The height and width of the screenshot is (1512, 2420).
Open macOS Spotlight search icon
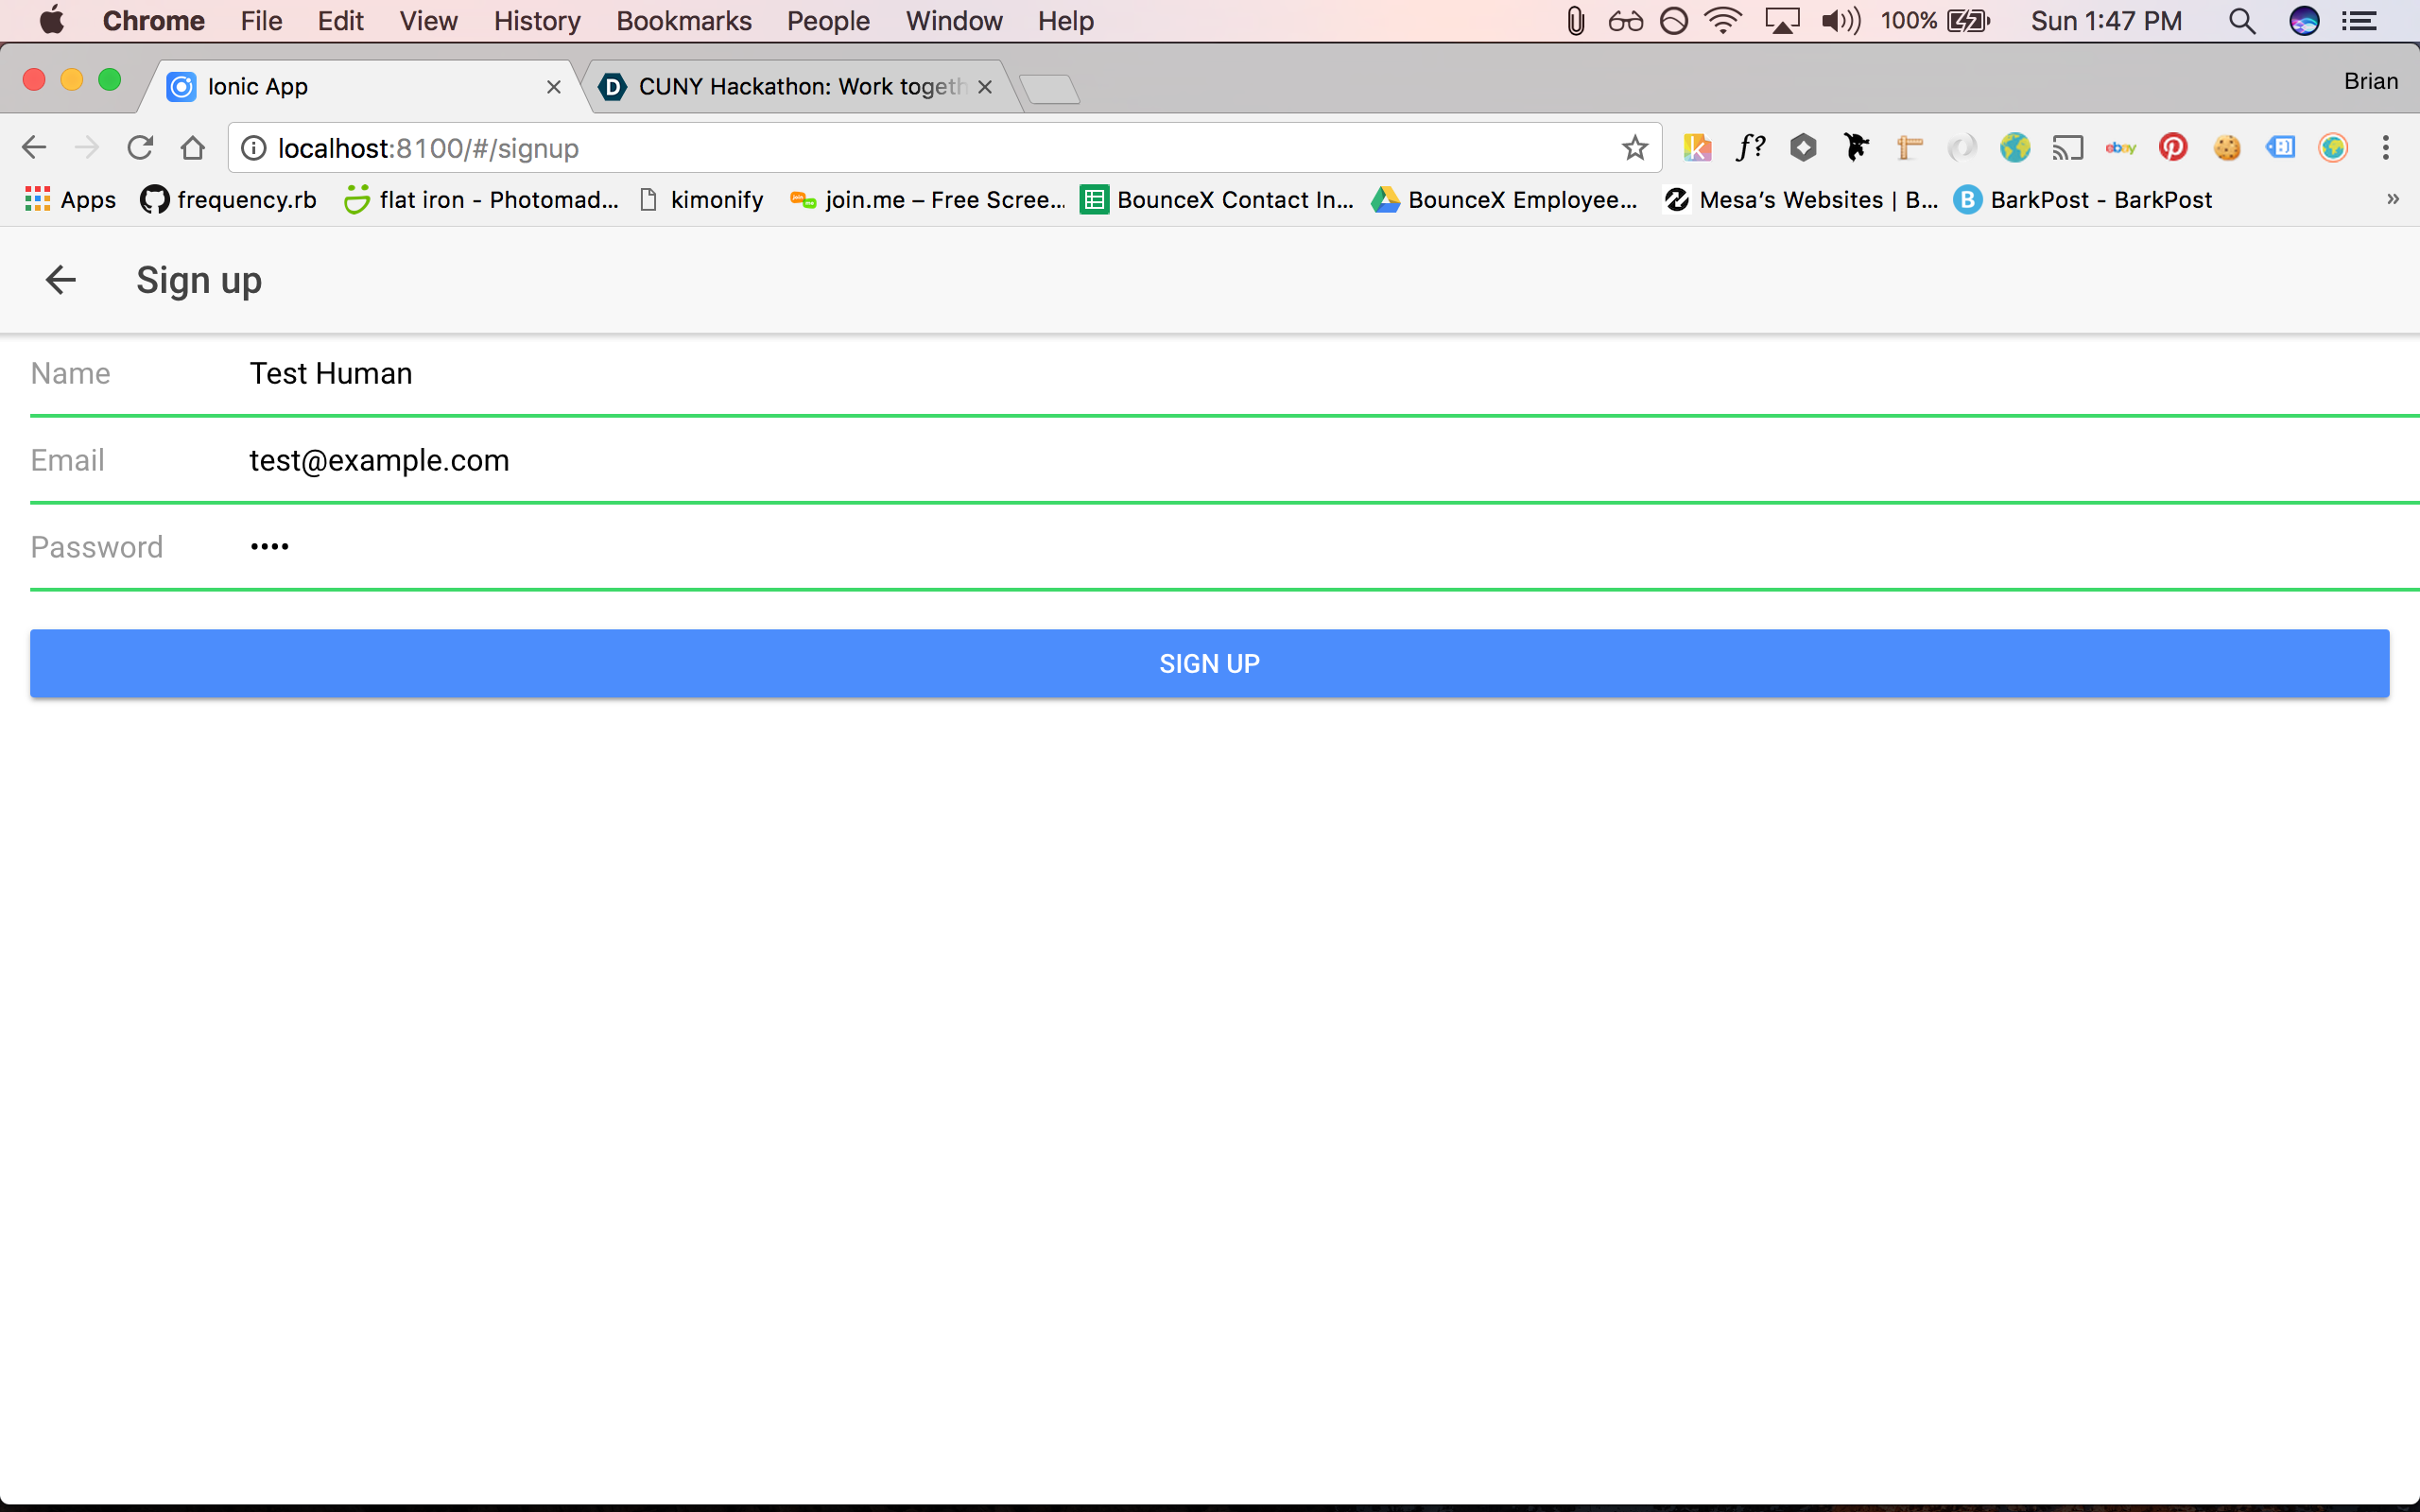tap(2242, 21)
